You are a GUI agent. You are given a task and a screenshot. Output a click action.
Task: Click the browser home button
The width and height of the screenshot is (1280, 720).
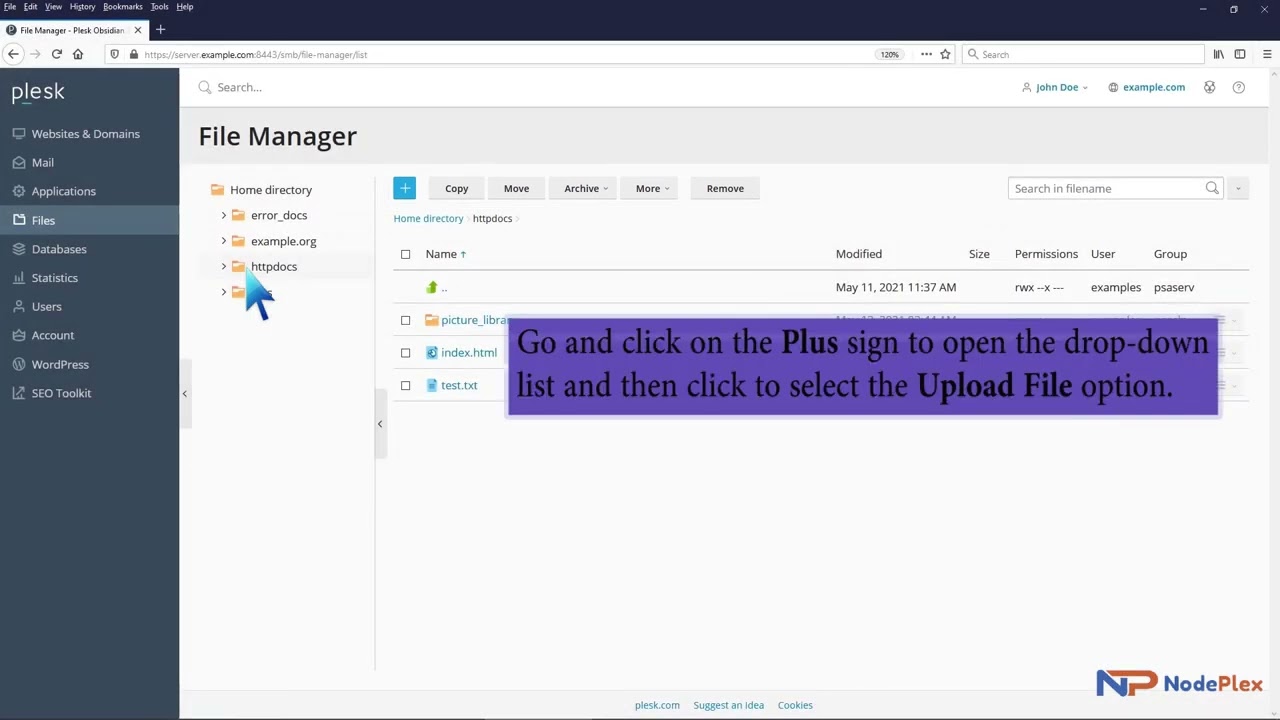coord(78,54)
